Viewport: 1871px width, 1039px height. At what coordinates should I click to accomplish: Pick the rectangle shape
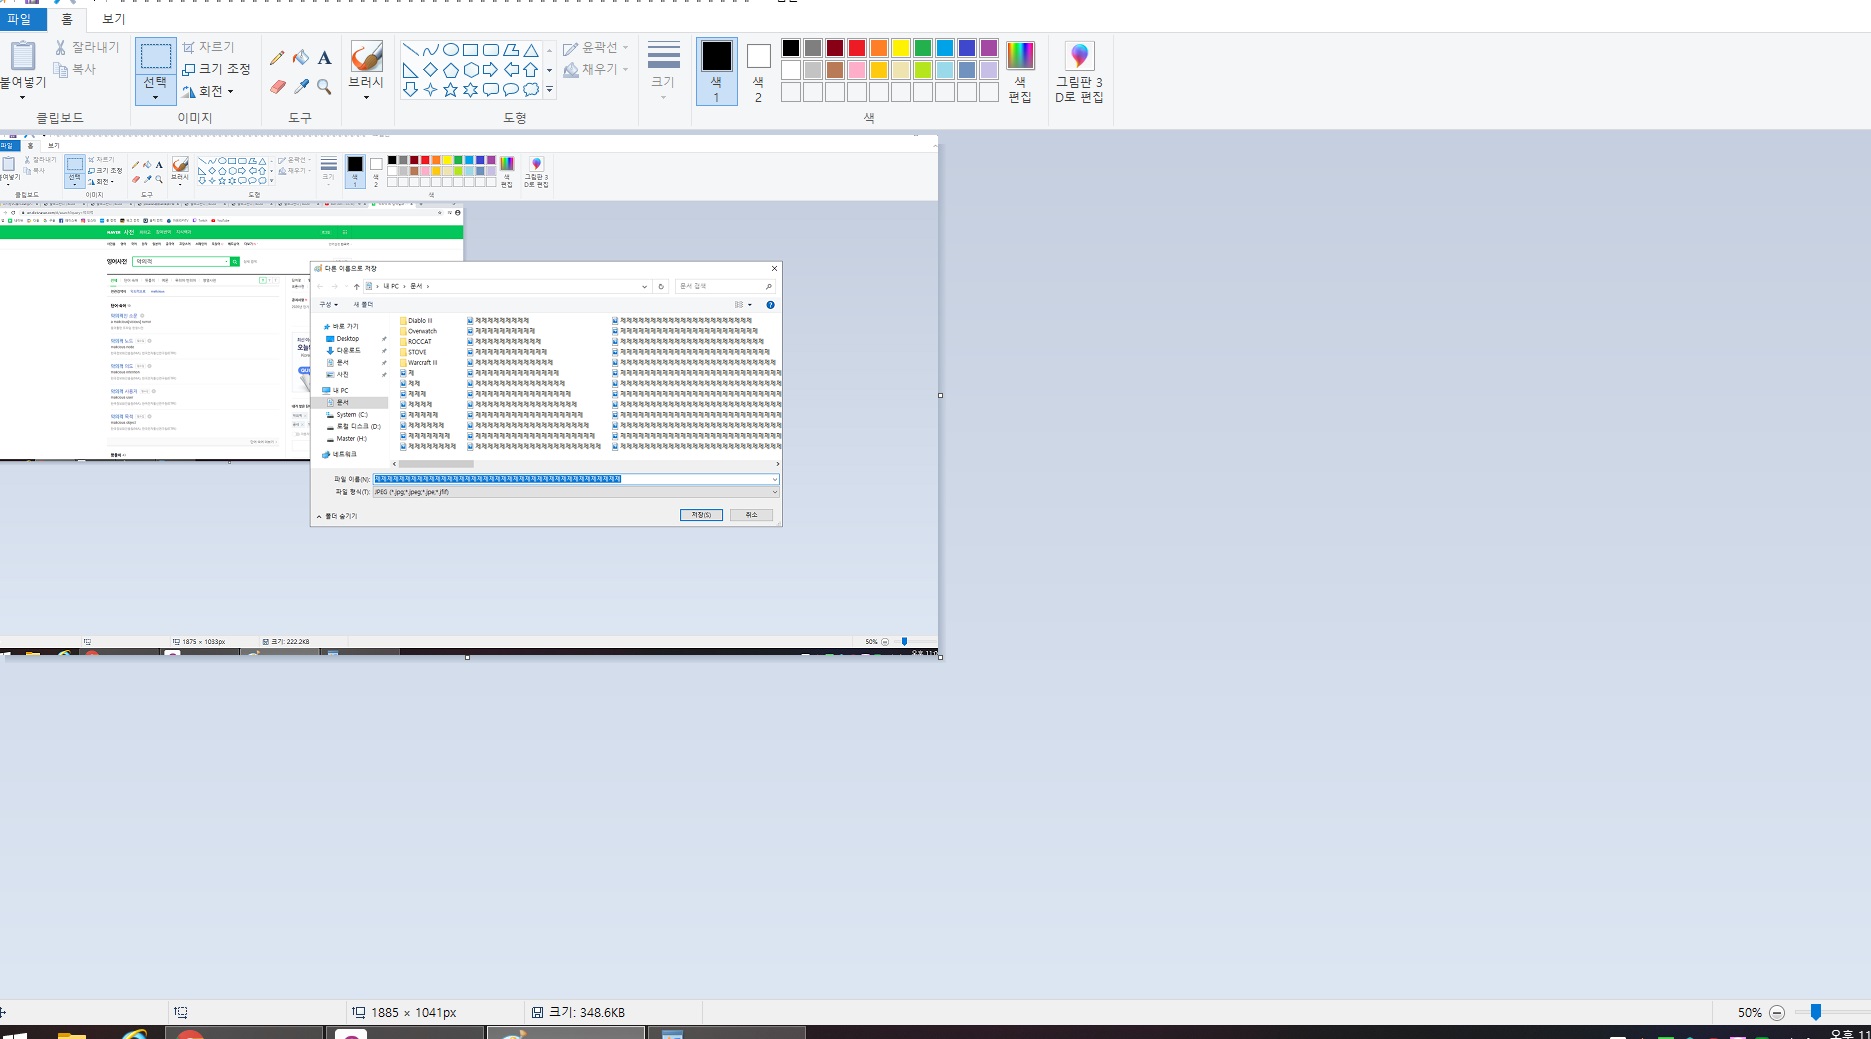pos(470,49)
